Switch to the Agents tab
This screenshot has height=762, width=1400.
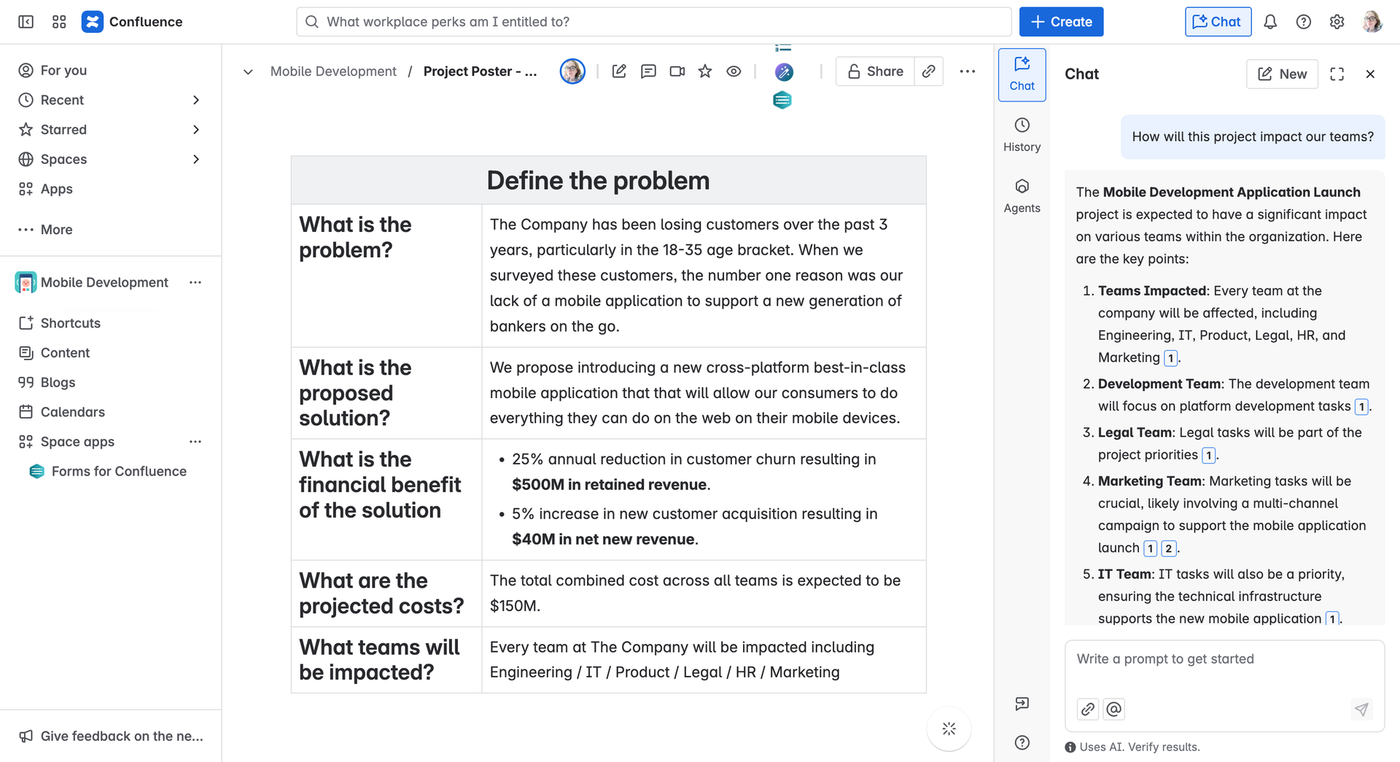(x=1022, y=196)
